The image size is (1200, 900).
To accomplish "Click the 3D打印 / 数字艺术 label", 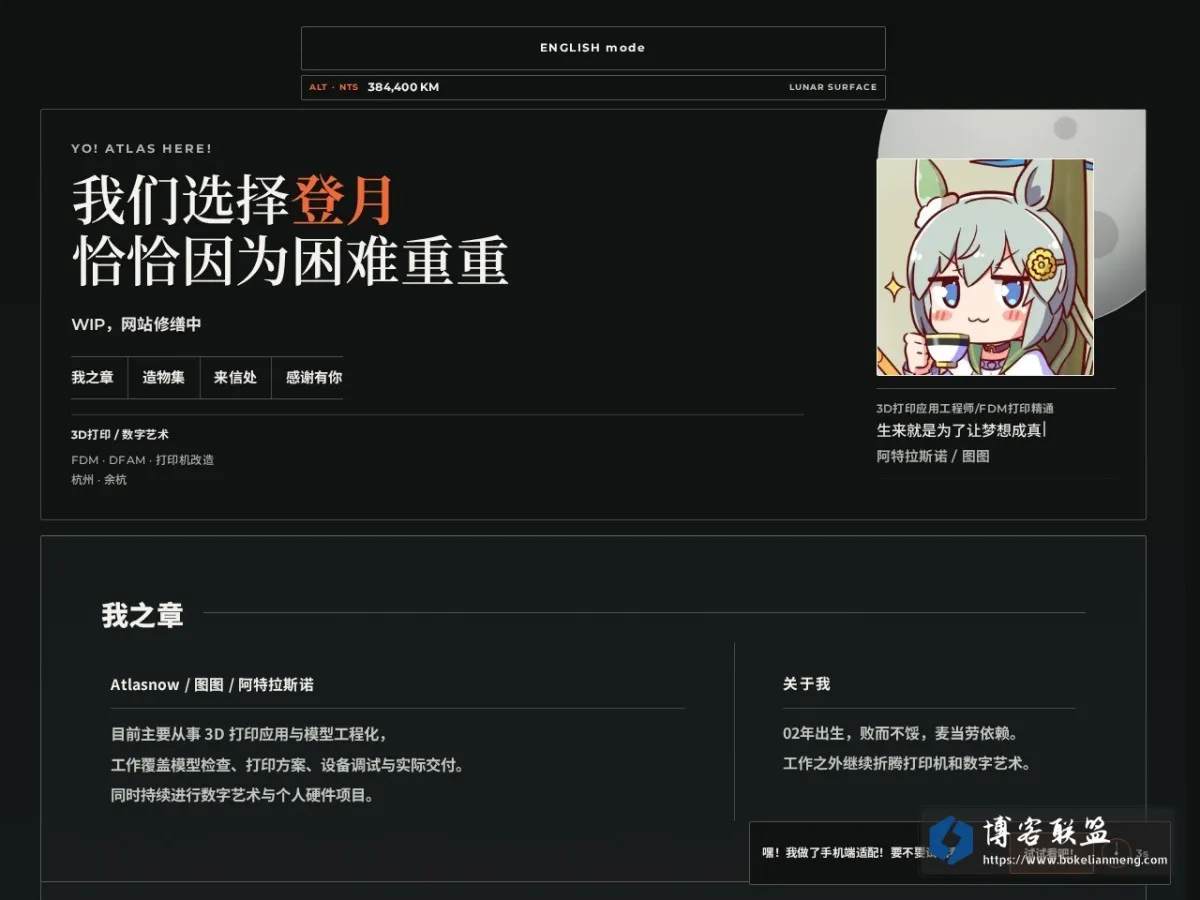I will coord(120,435).
